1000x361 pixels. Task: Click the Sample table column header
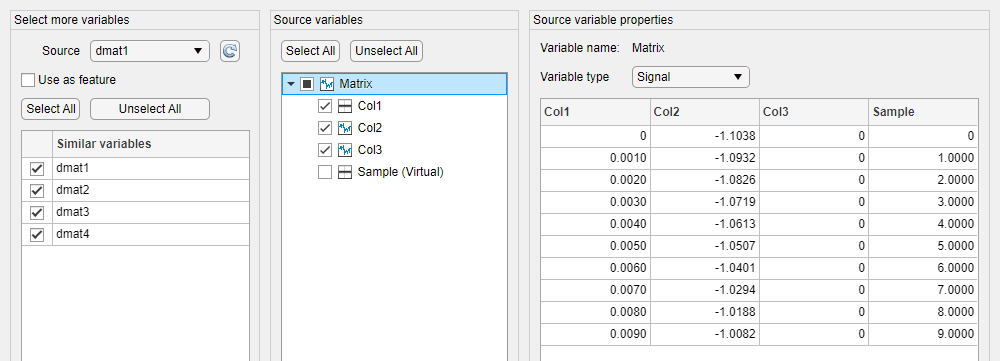coord(923,112)
